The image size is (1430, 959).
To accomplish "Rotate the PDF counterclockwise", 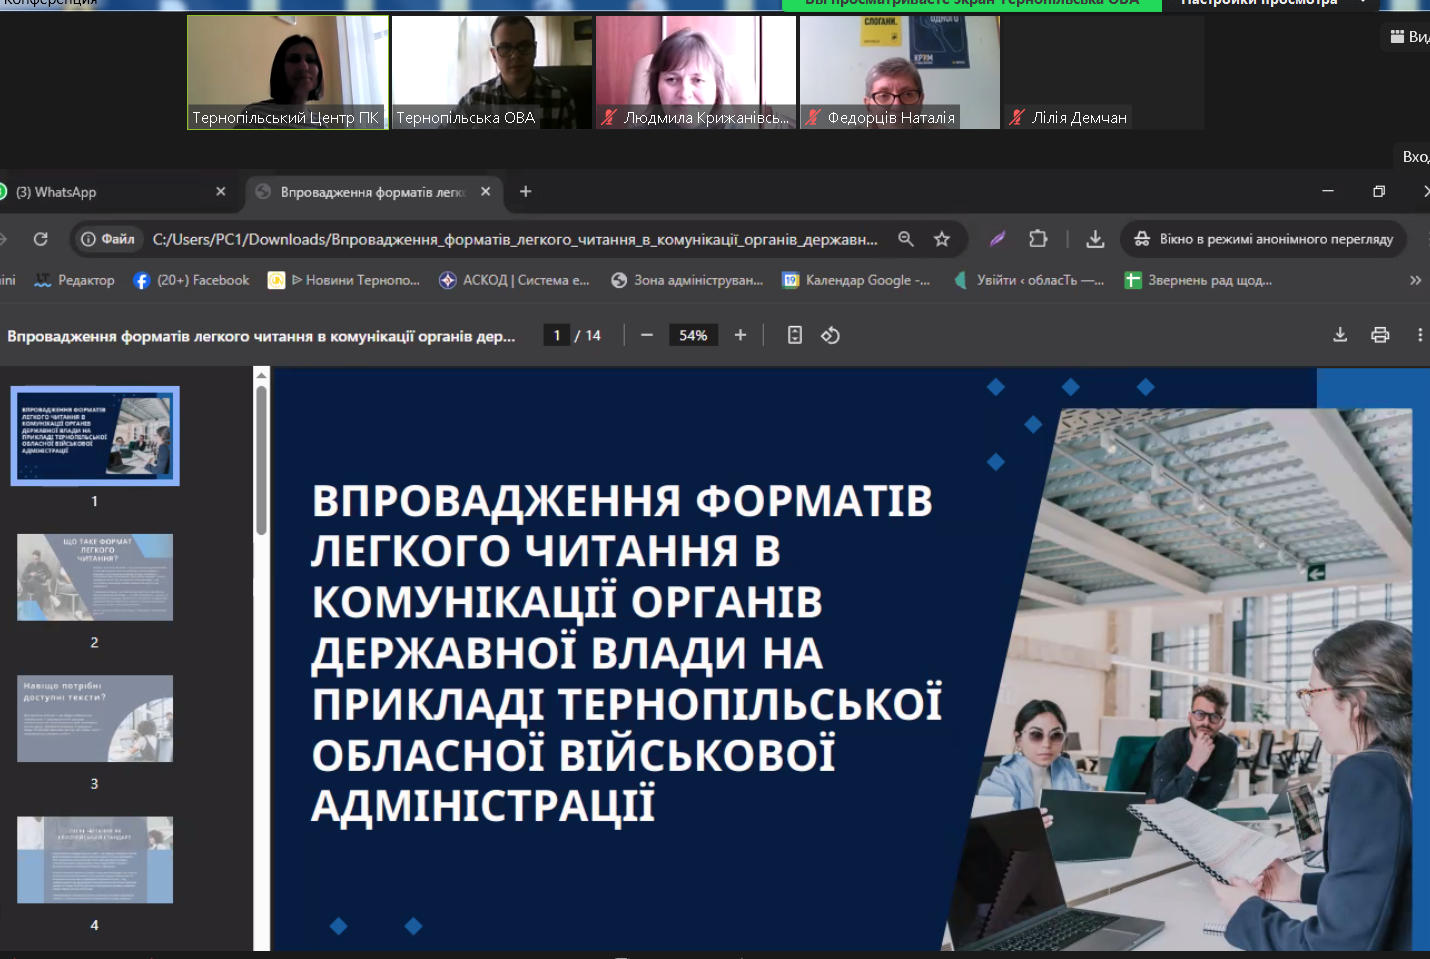I will 830,335.
